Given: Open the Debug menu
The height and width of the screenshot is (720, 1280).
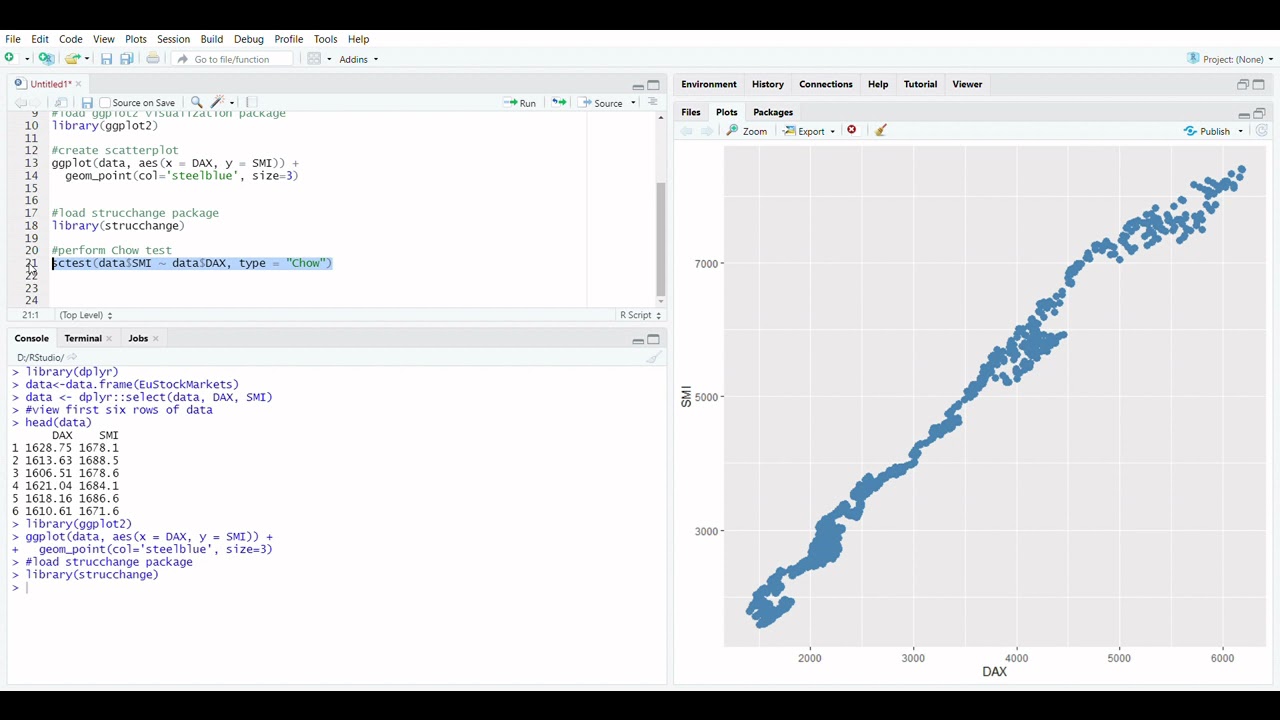Looking at the screenshot, I should (x=249, y=39).
